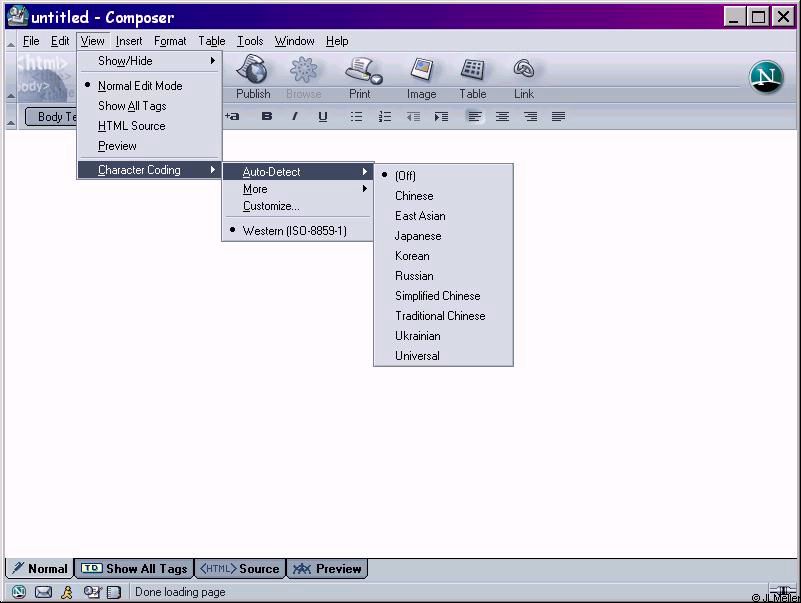Choose Russian auto-detect
The image size is (801, 603).
(443, 275)
